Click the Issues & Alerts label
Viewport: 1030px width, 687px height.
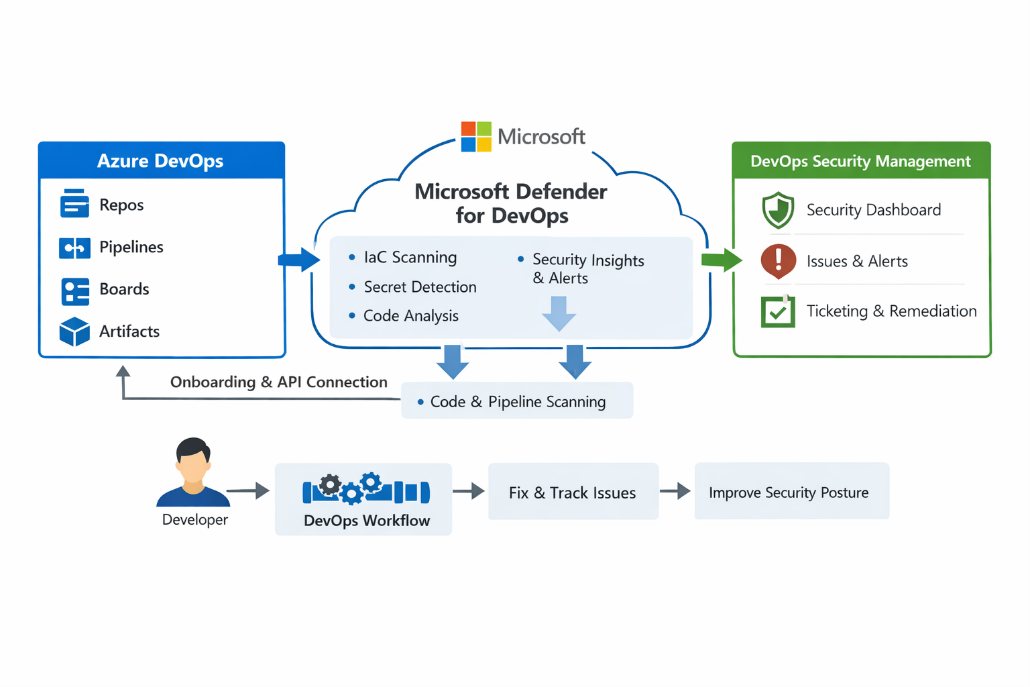tap(857, 261)
